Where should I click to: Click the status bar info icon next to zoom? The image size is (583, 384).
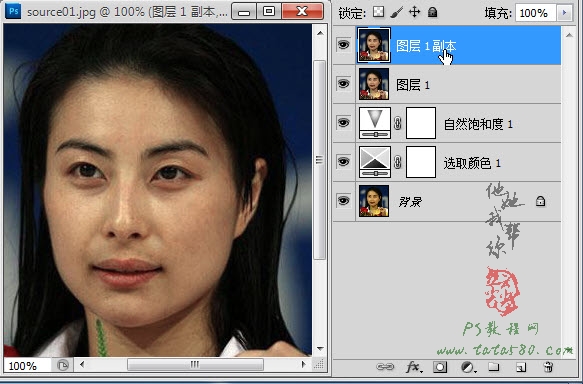(x=63, y=365)
